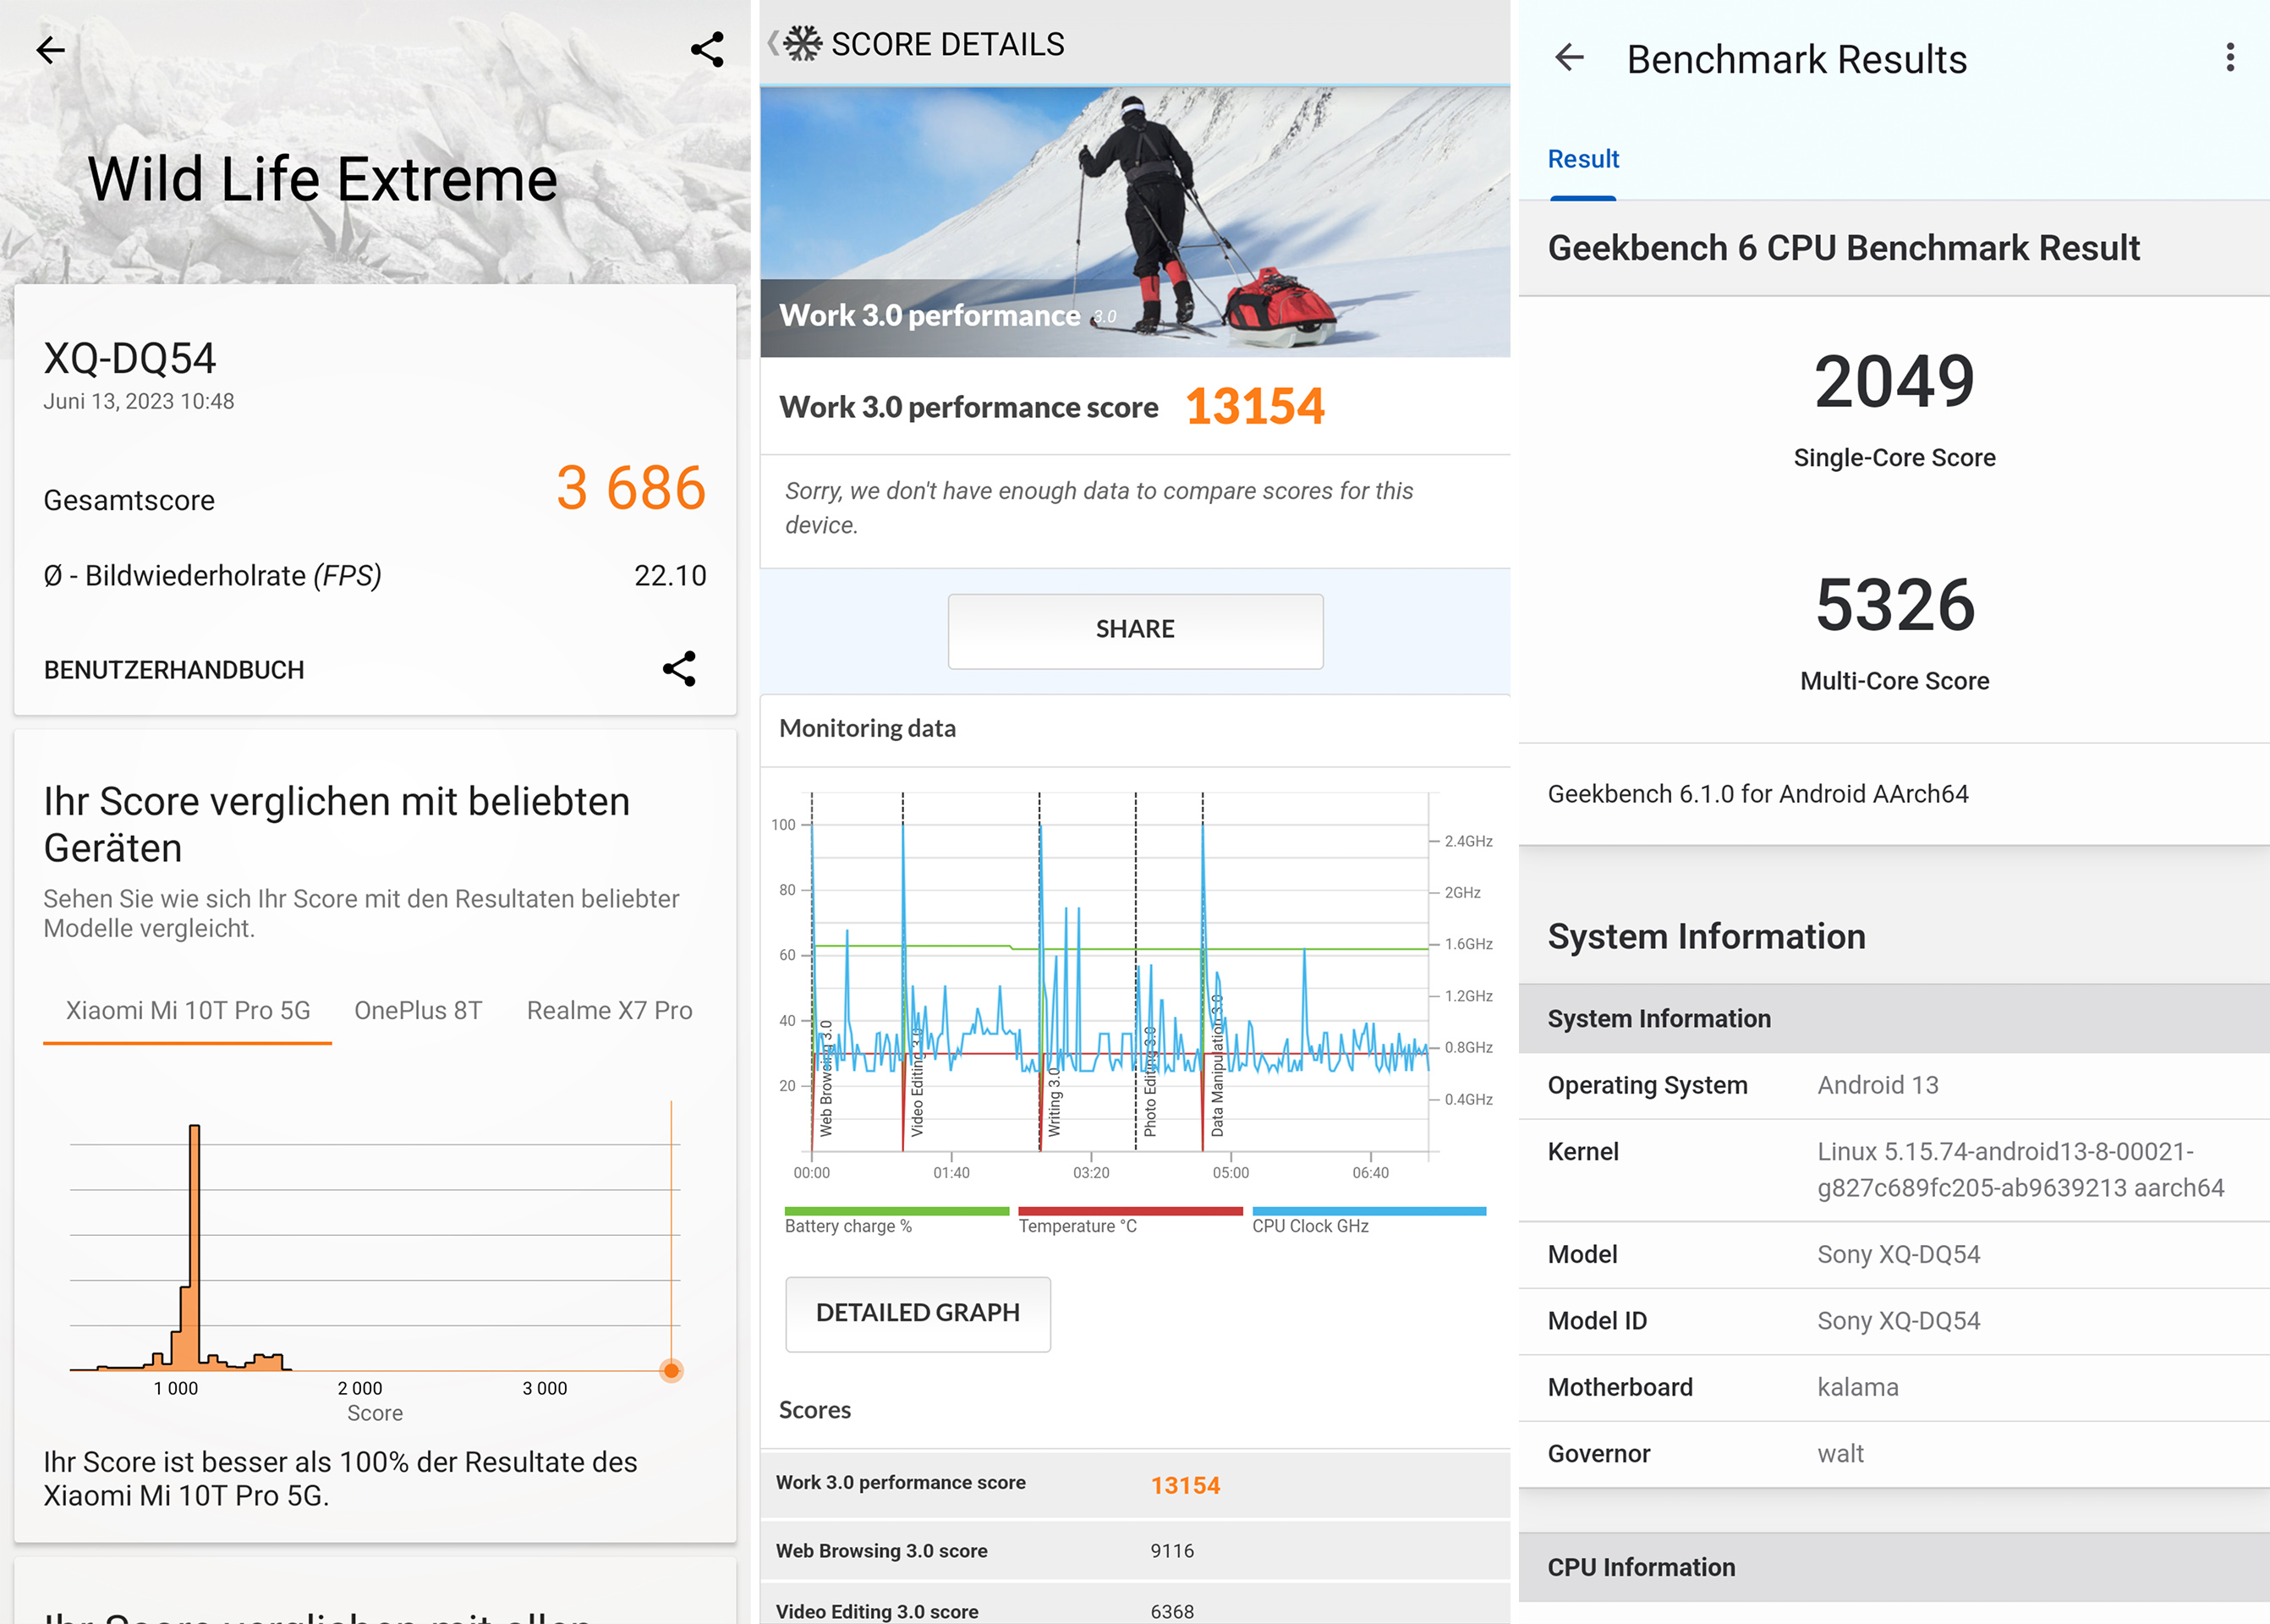This screenshot has height=1624, width=2270.
Task: Tap share icon atop Wild Life Extreme
Action: click(x=707, y=50)
